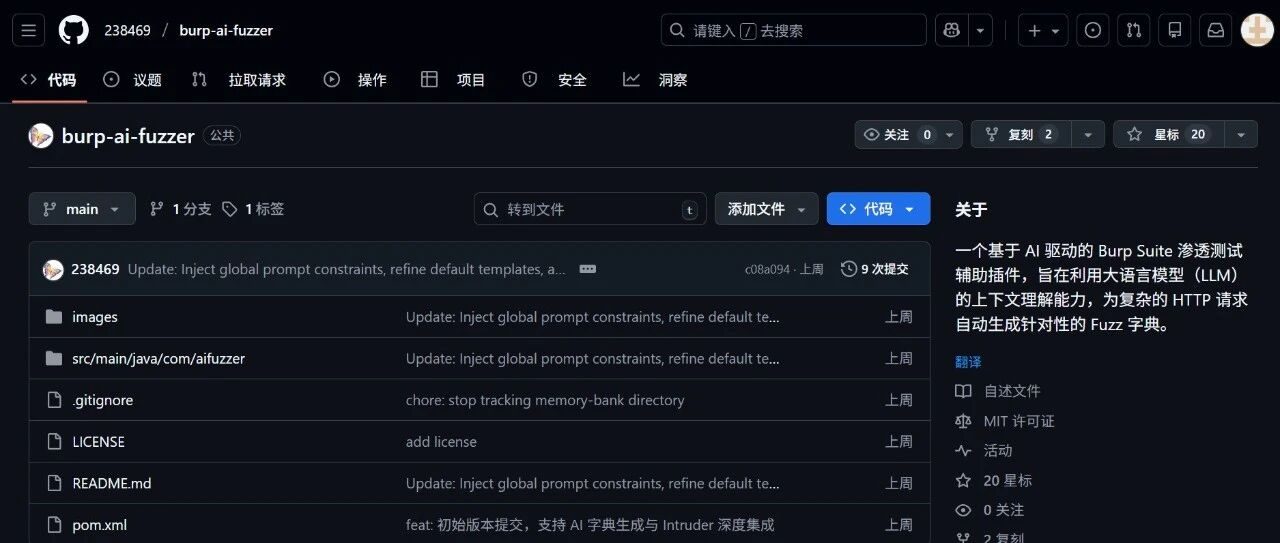Open the 'add license' commit message

(441, 441)
